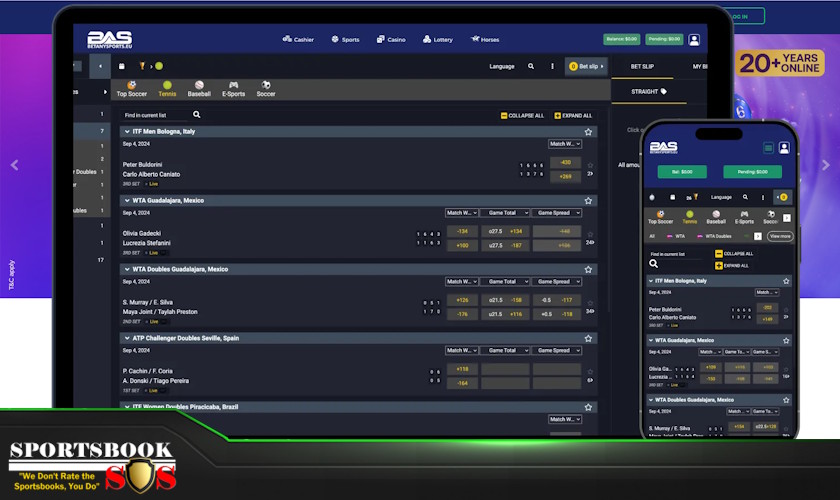Click the Casino icon in top navigation
840x500 pixels.
tap(390, 40)
